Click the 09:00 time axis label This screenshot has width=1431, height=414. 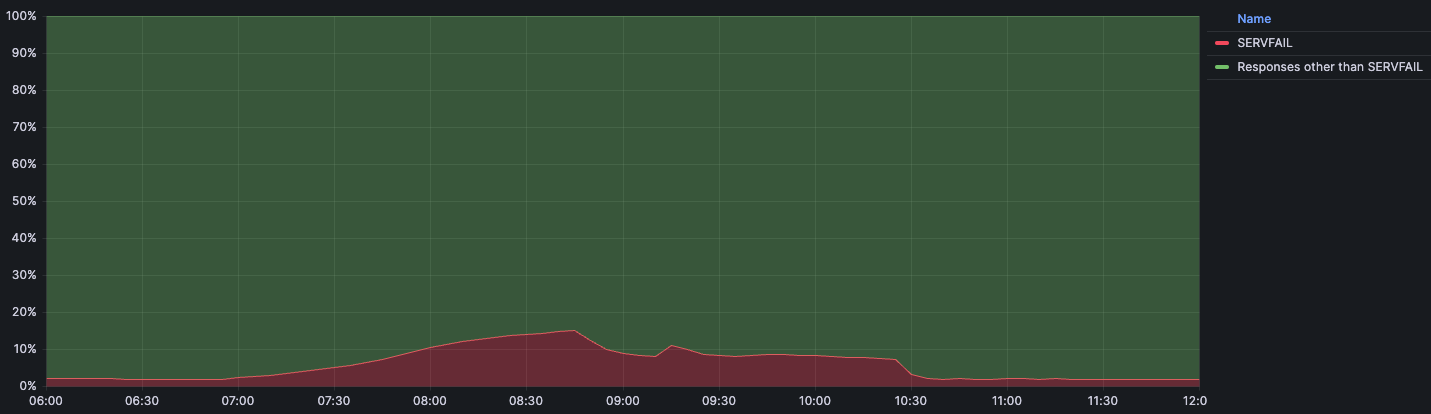tap(623, 401)
